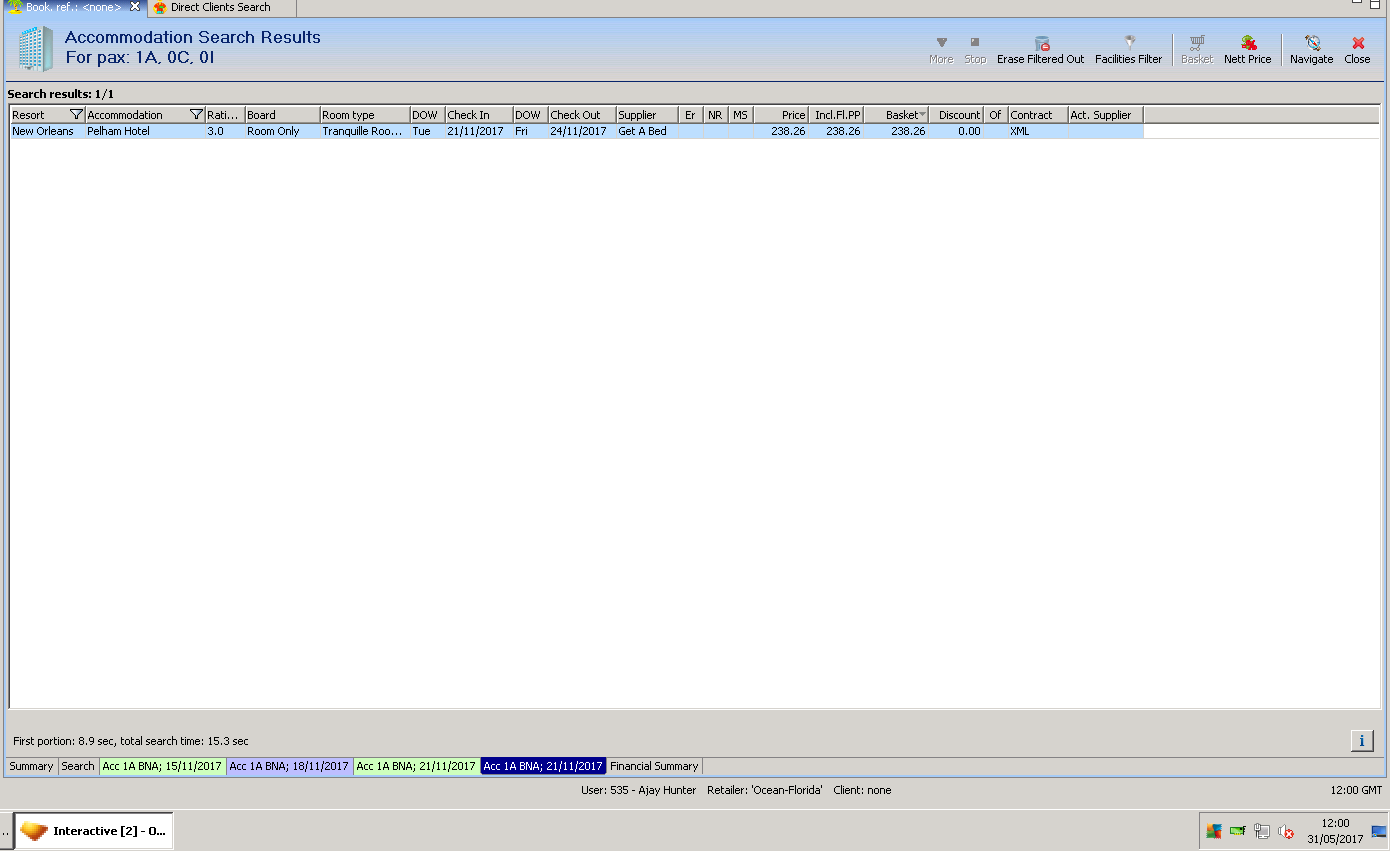
Task: Click the muted volume icon in system tray
Action: pyautogui.click(x=1286, y=832)
